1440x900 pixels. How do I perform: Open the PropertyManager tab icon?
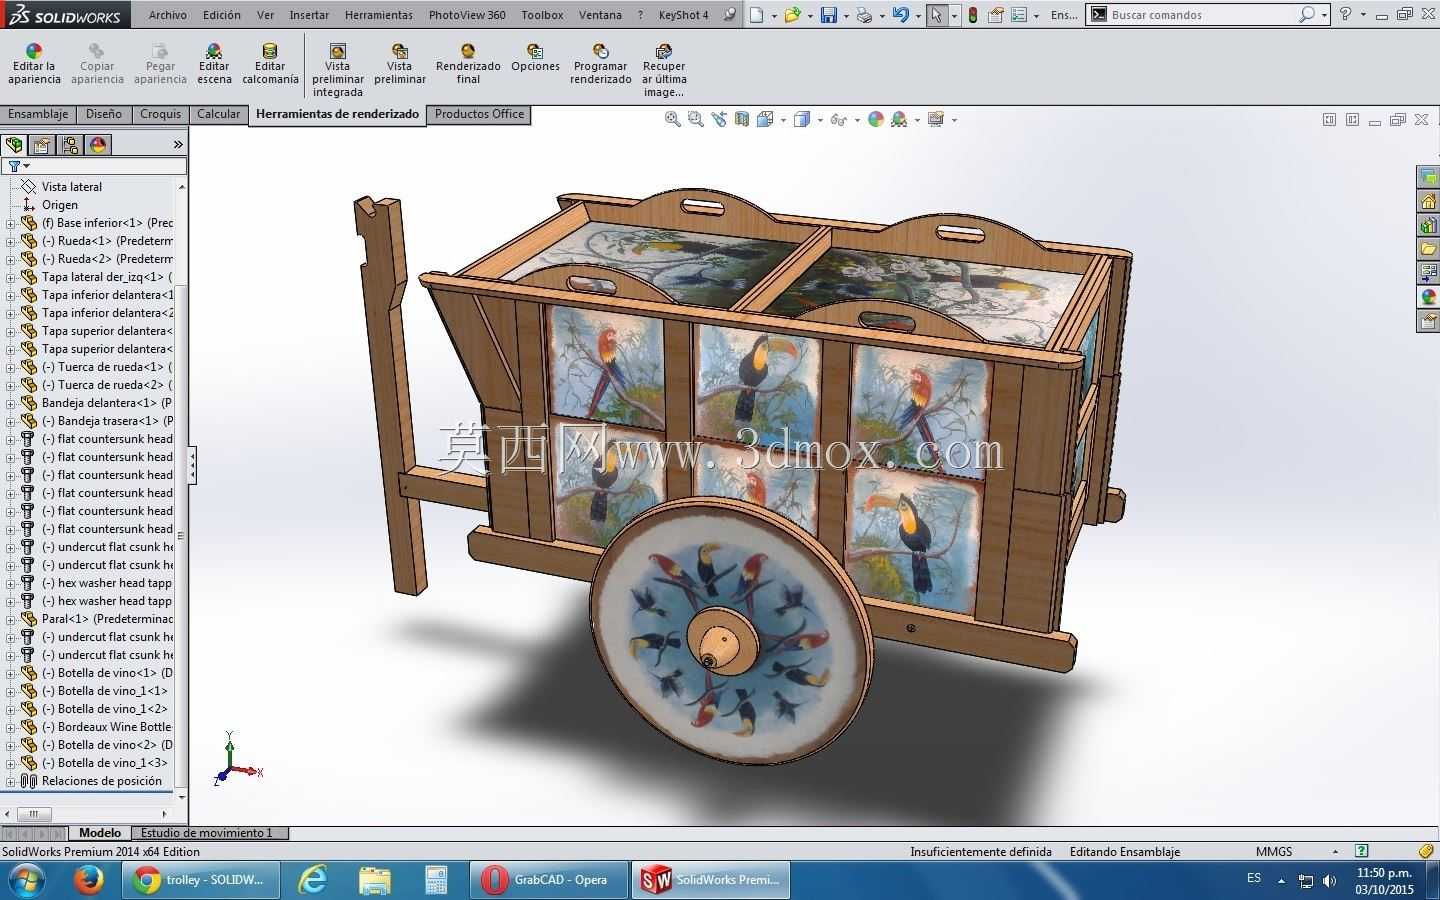[42, 145]
